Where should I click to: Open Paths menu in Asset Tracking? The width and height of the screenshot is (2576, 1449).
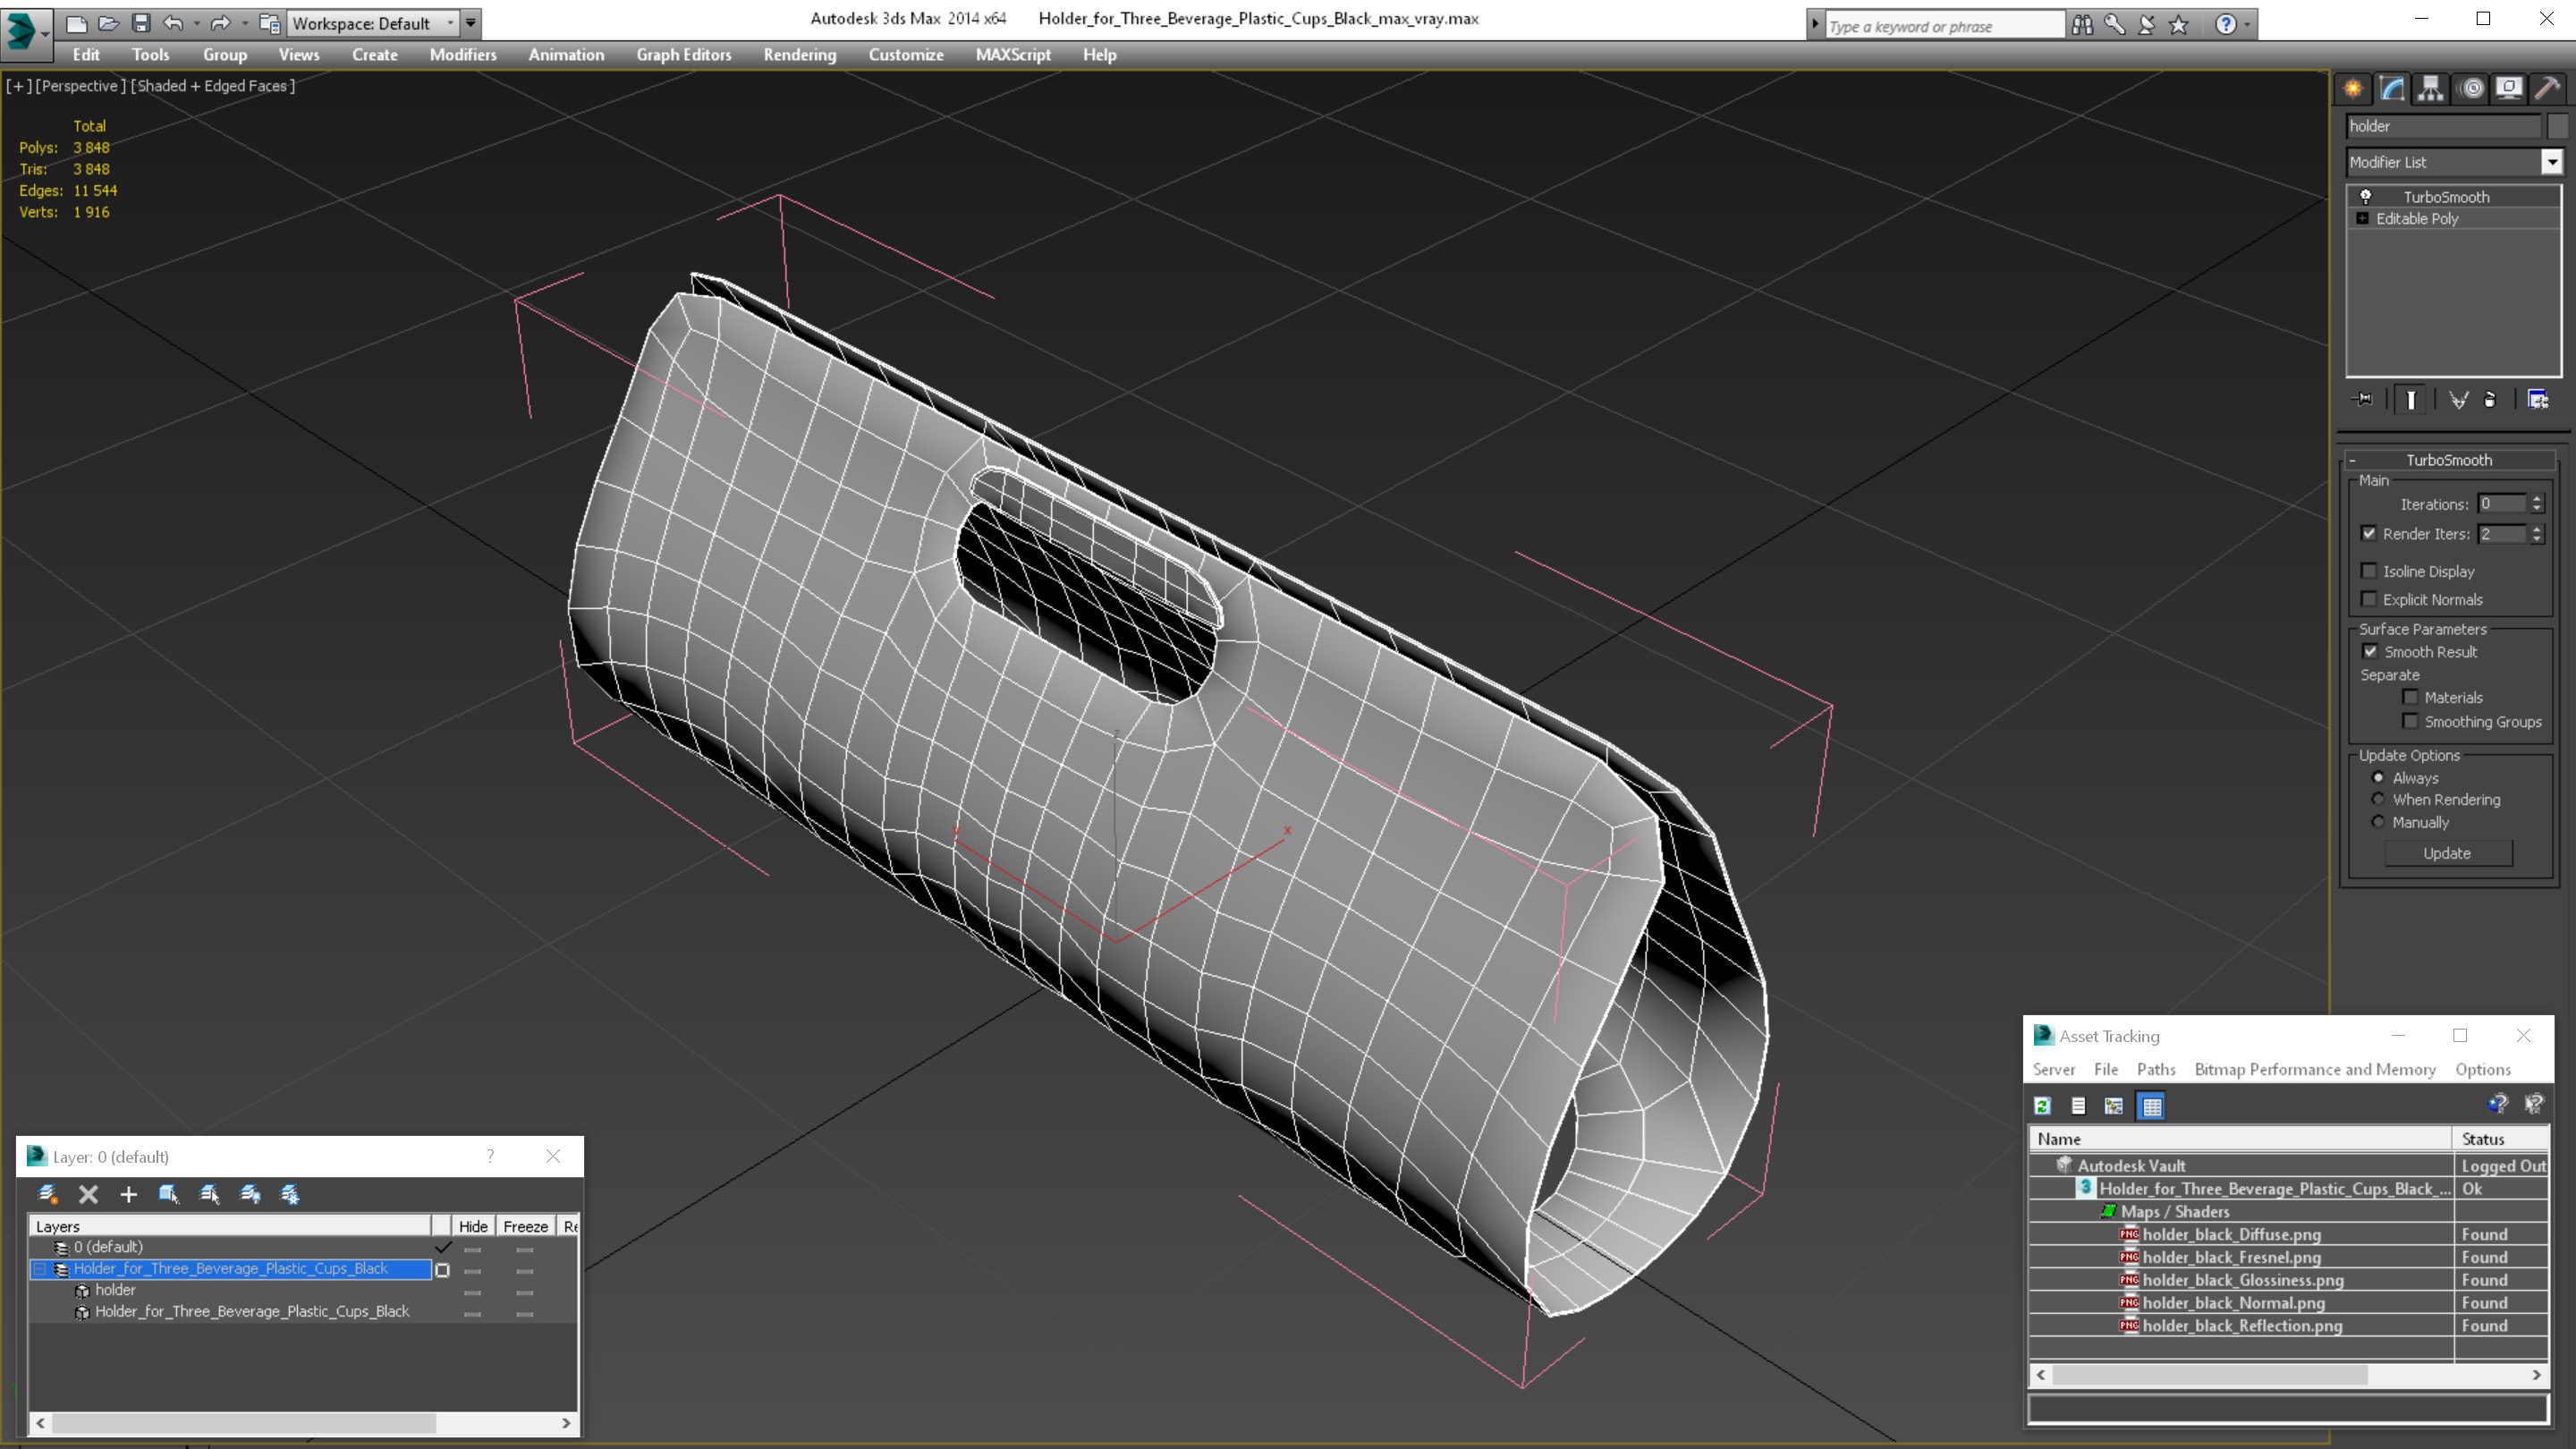point(2156,1070)
